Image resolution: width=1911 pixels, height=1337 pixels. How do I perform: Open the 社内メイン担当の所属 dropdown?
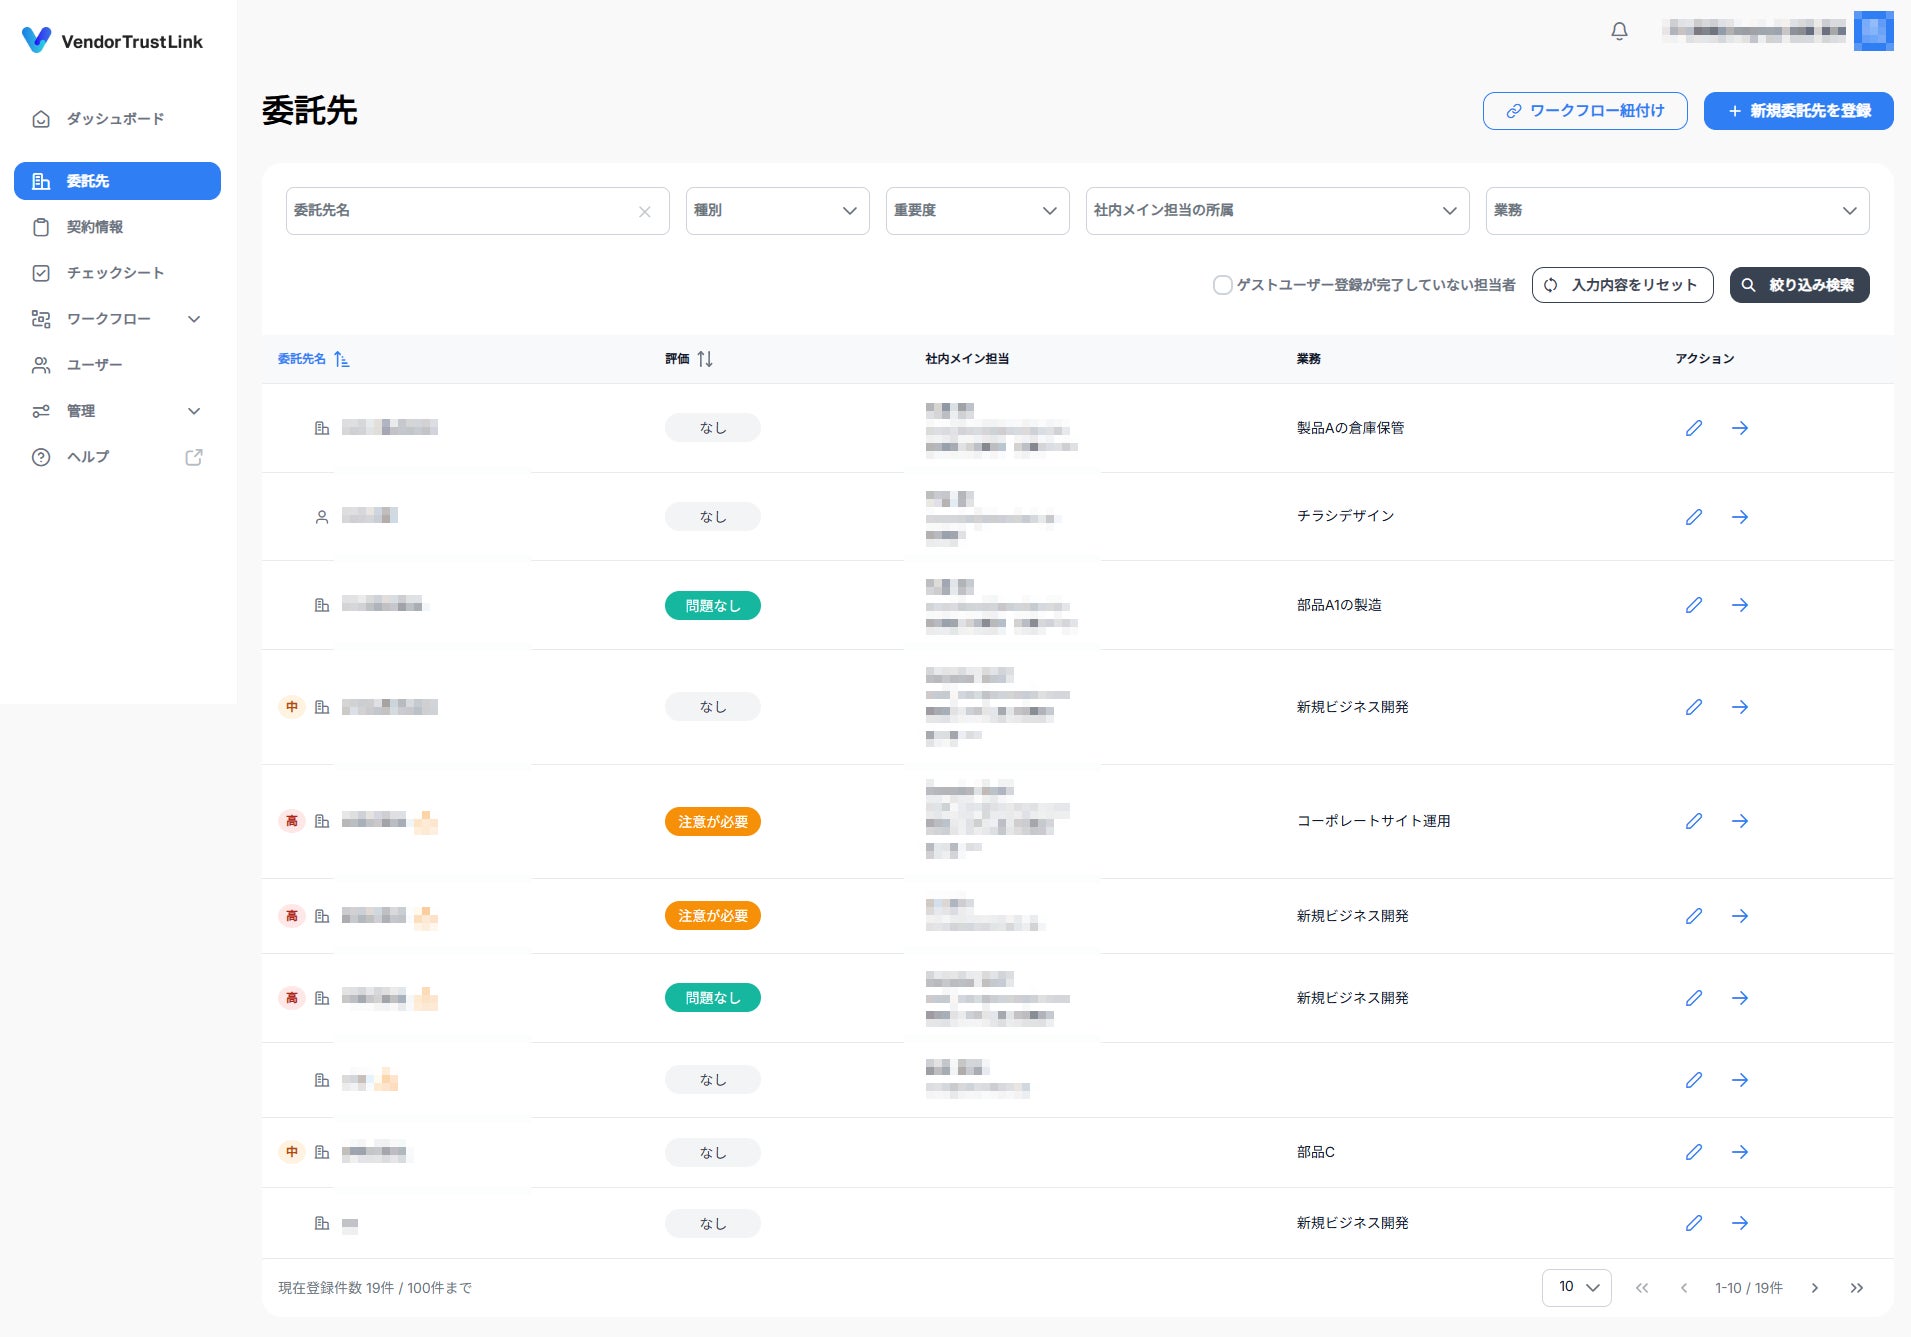1277,211
